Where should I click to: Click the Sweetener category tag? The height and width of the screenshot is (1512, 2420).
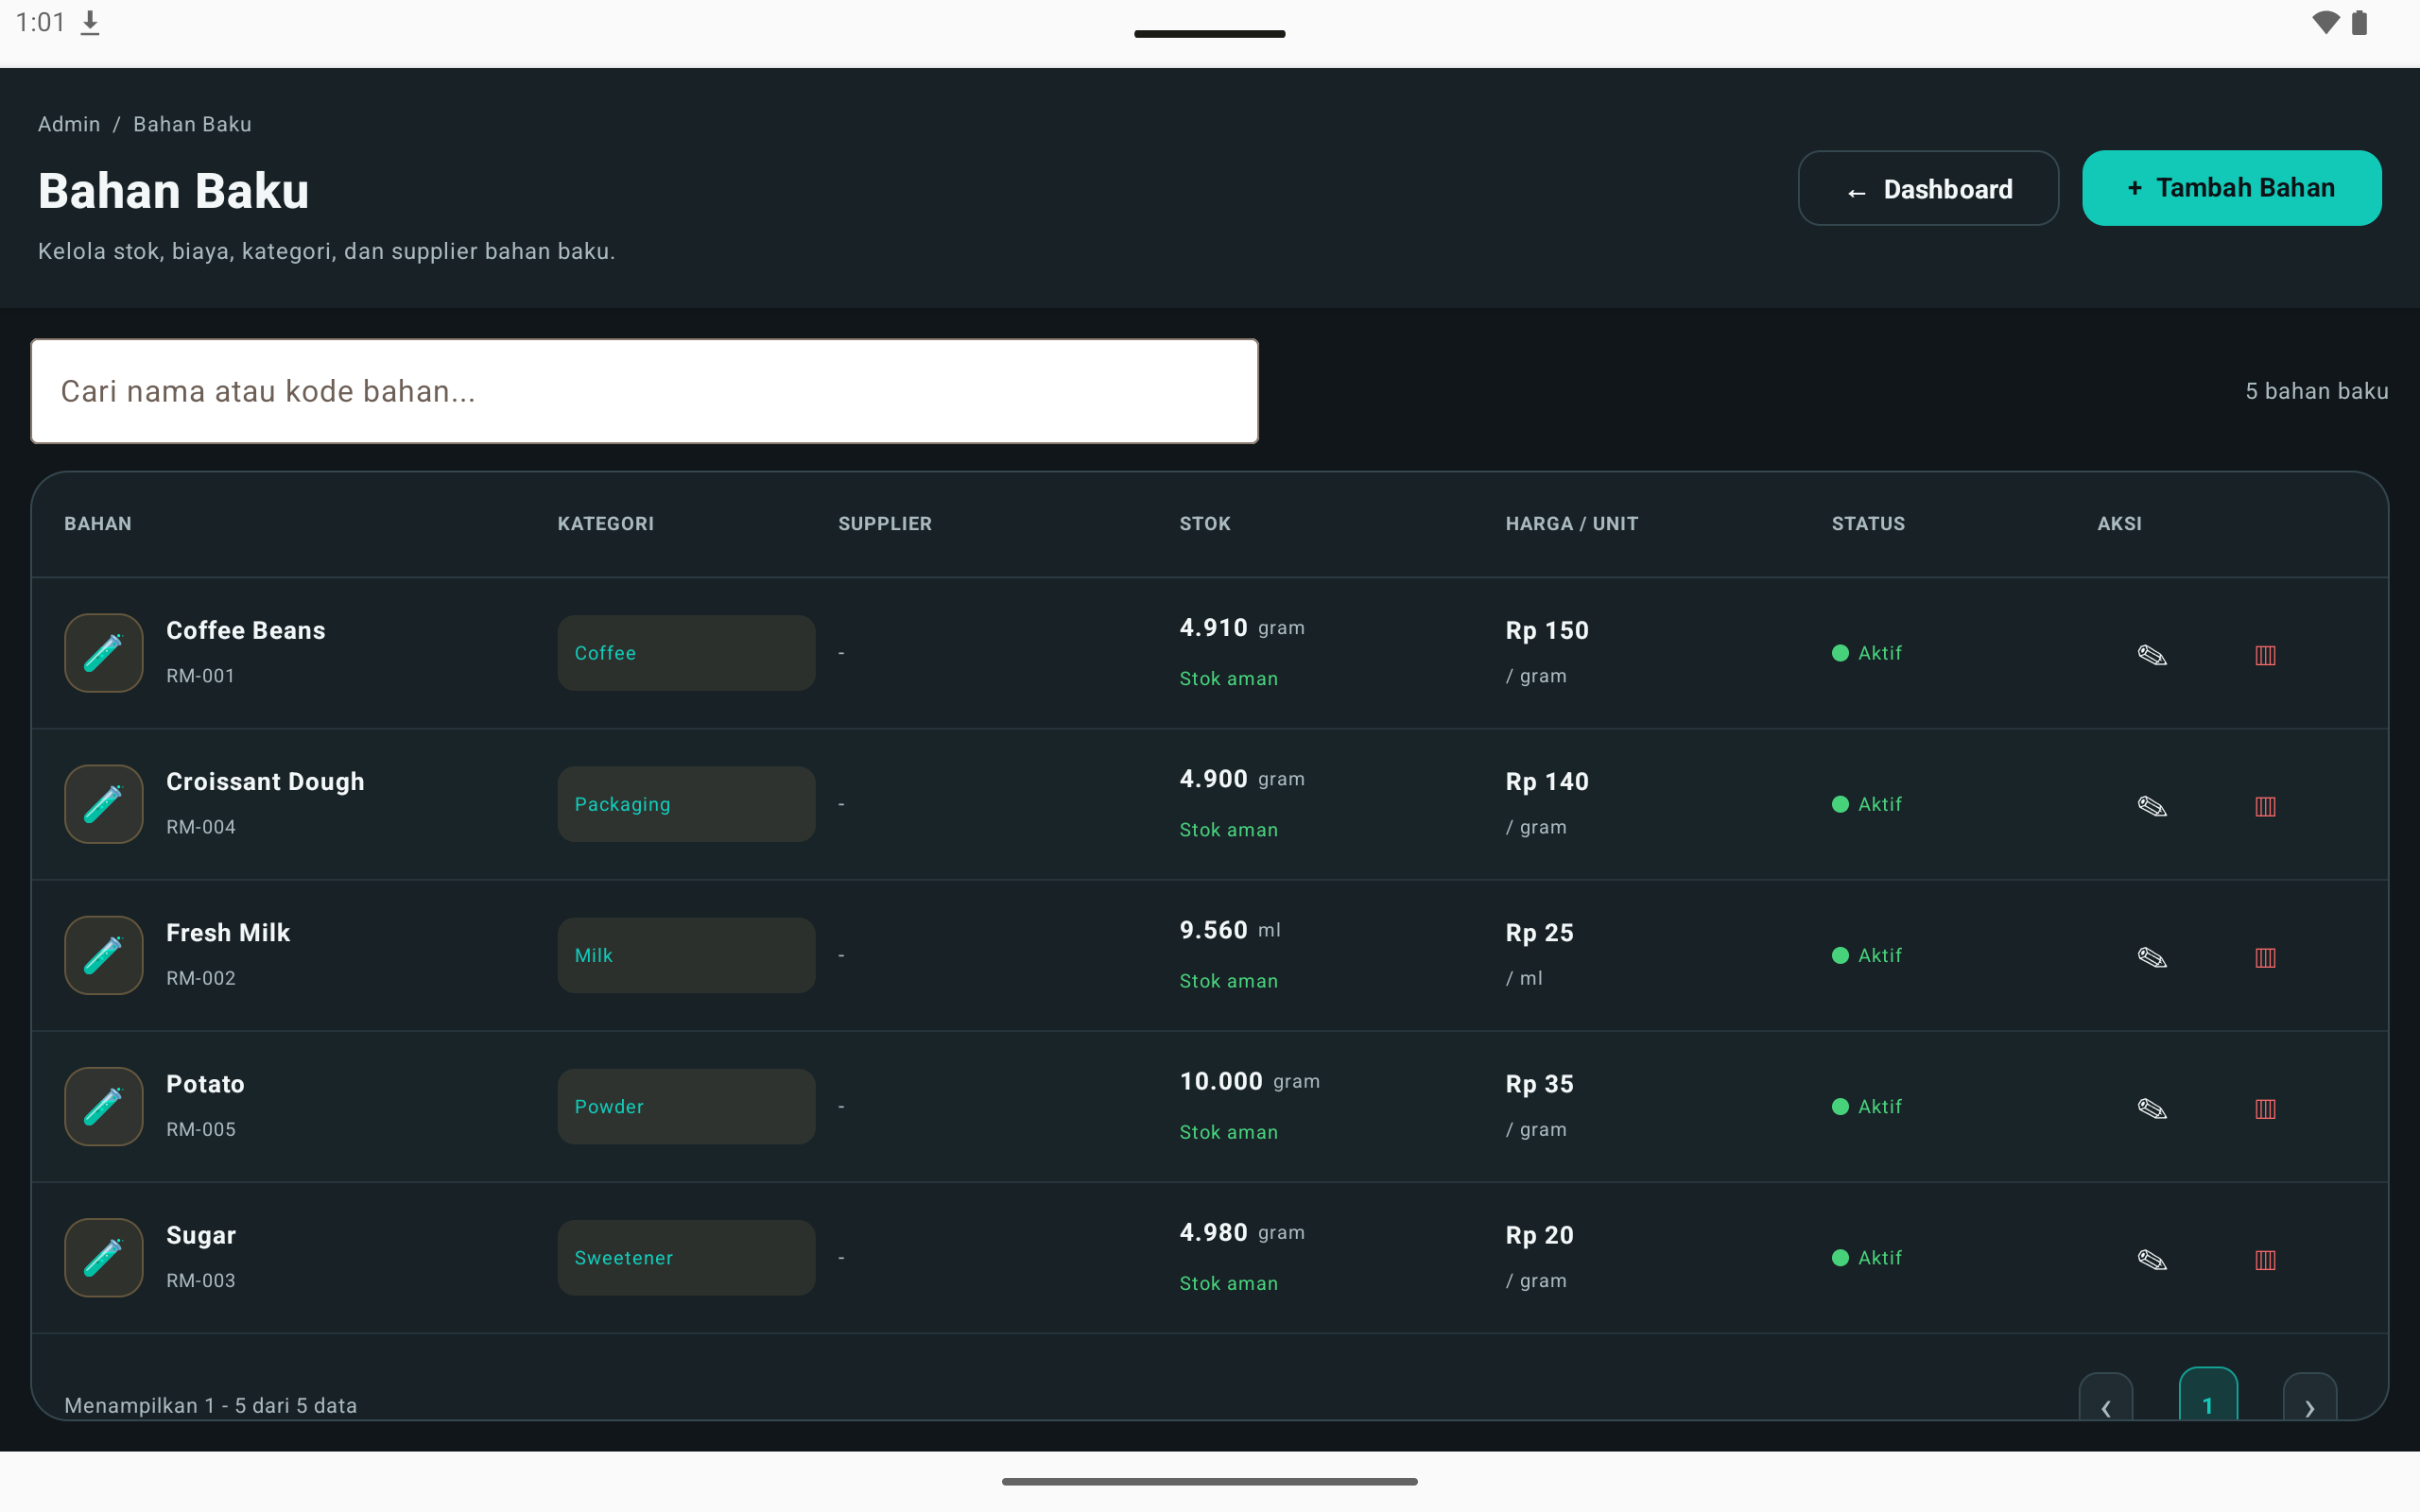pos(686,1257)
